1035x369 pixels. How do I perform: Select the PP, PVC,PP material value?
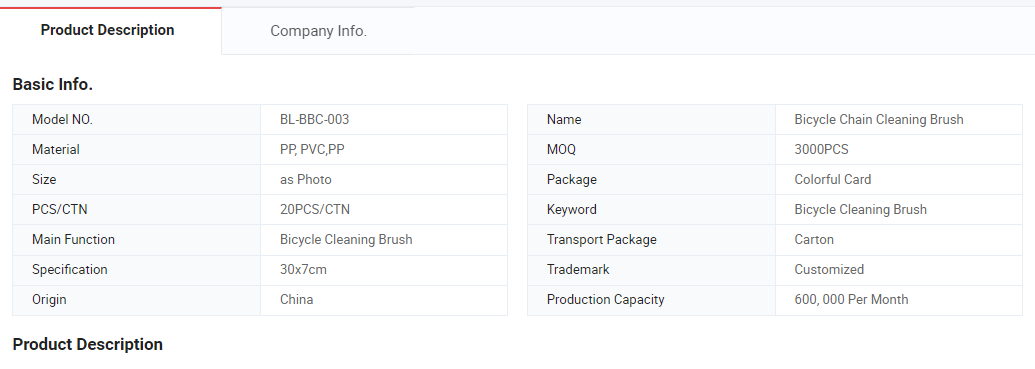312,150
